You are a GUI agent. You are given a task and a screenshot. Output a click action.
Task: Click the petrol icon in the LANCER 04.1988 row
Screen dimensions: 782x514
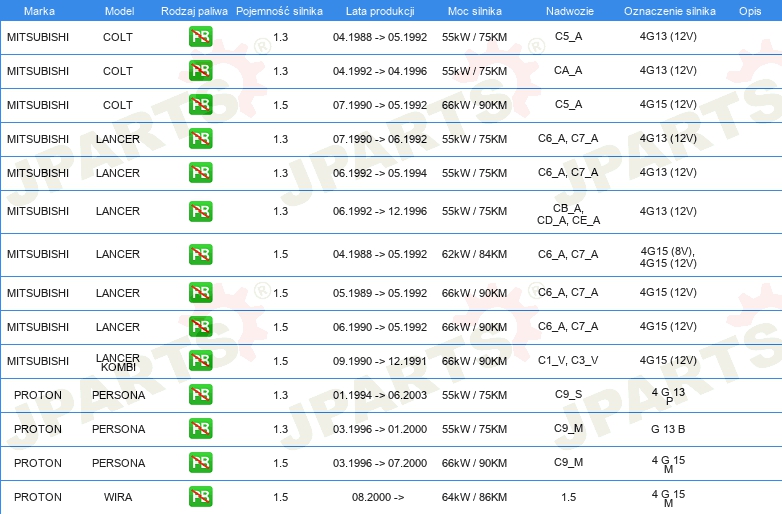pos(200,254)
